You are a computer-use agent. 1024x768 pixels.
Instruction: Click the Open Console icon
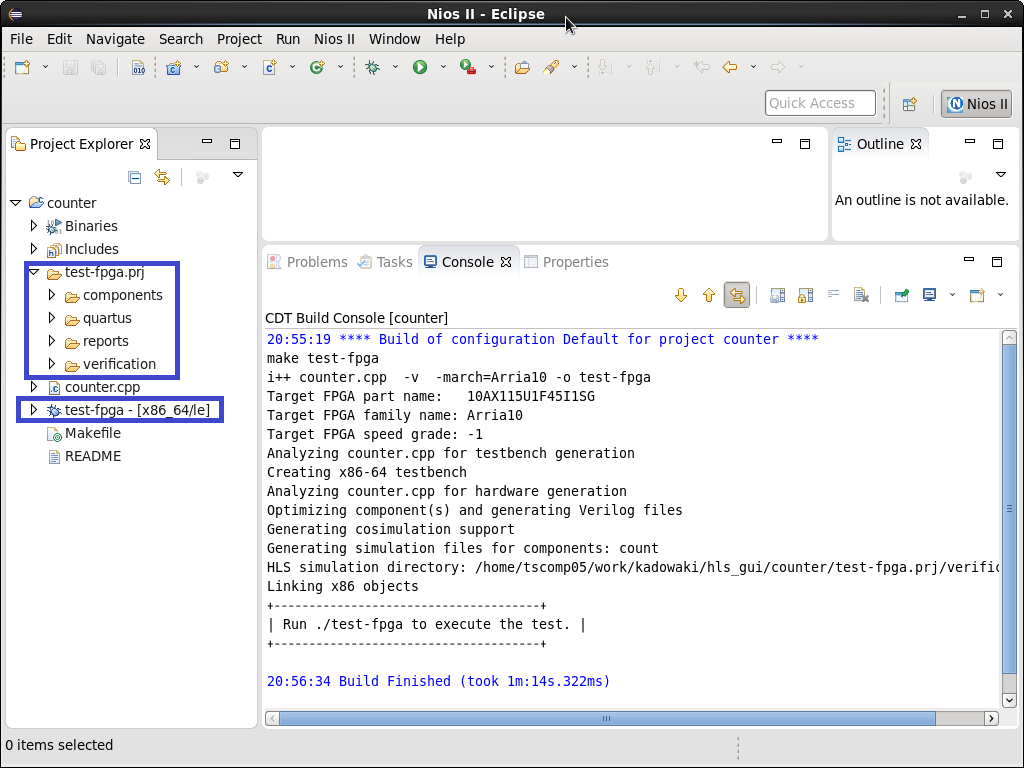tap(977, 295)
